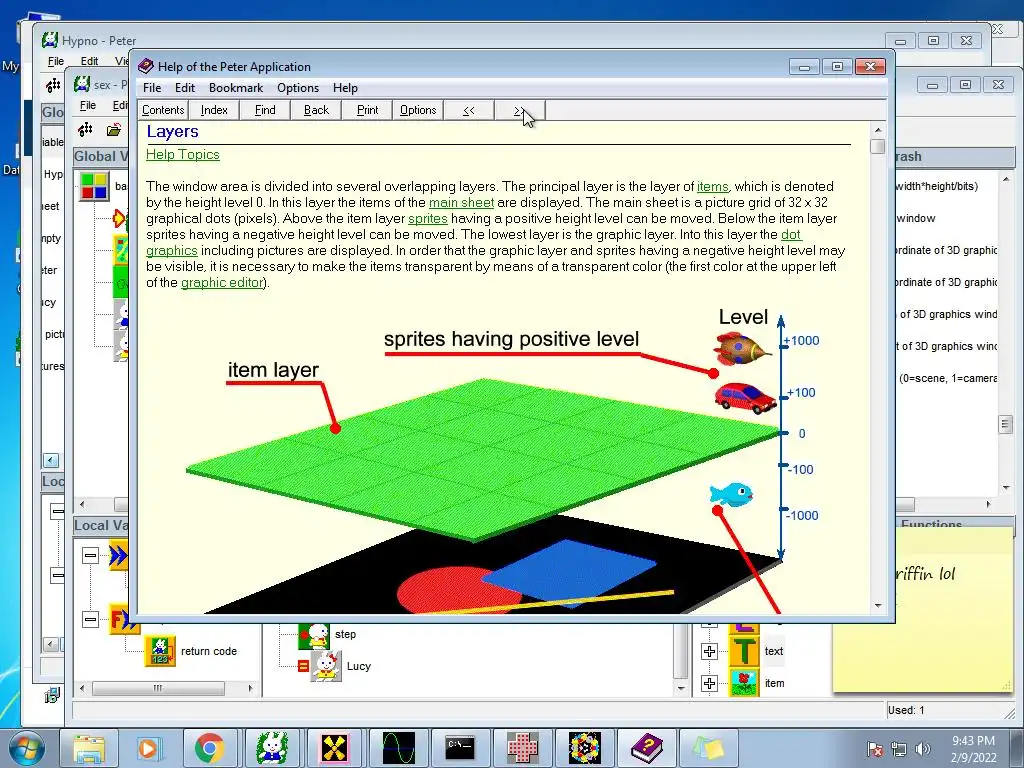Open File menu of the sex - Peter window

[88, 105]
